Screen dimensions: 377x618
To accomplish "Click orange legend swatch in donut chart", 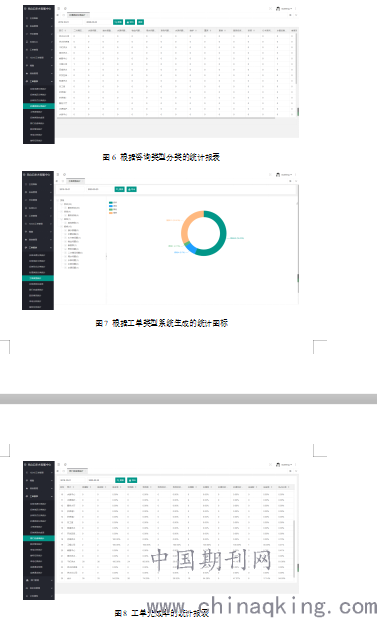I will (111, 213).
